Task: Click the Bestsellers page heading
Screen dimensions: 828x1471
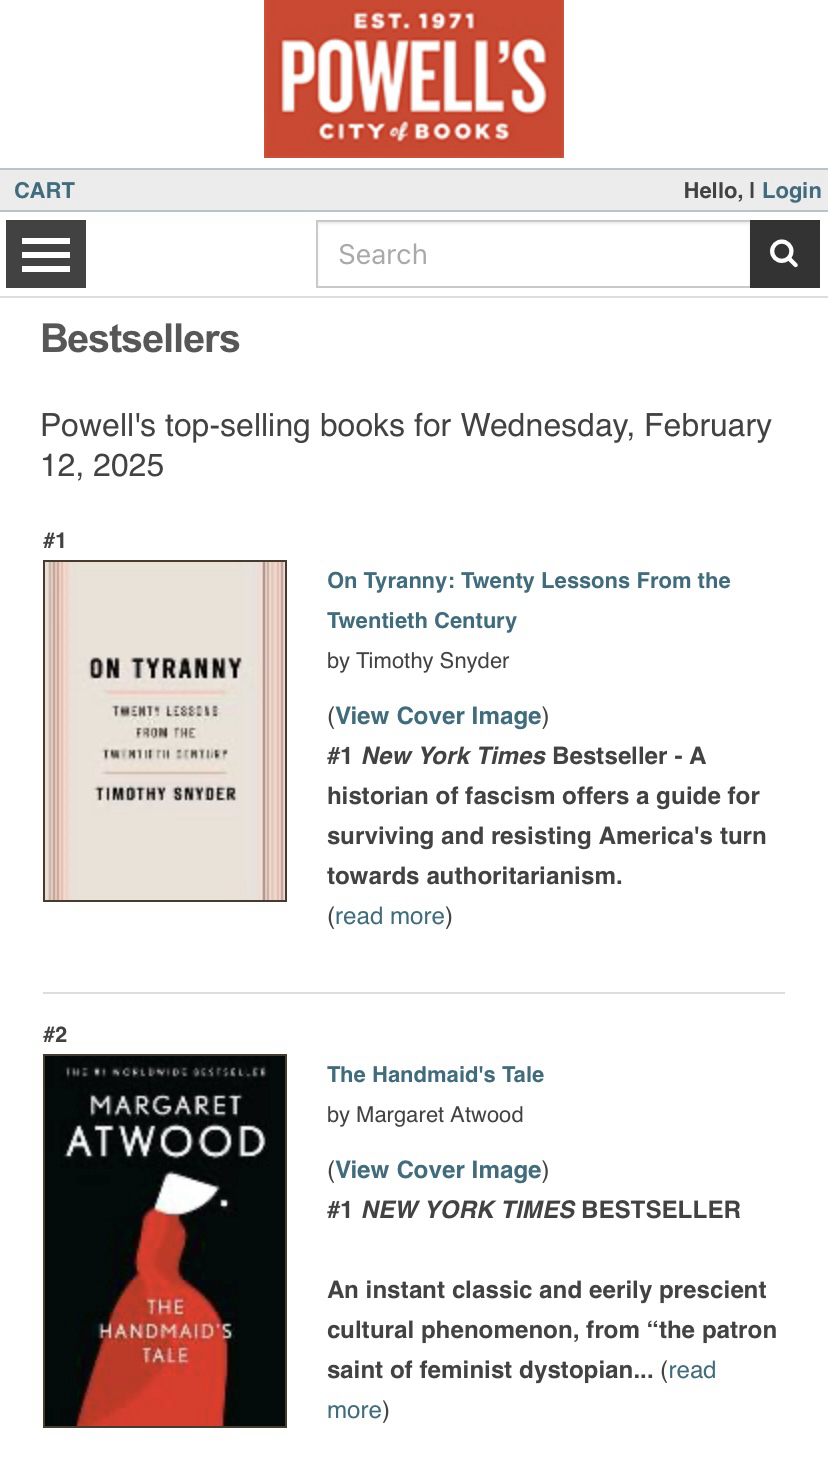Action: (x=140, y=339)
